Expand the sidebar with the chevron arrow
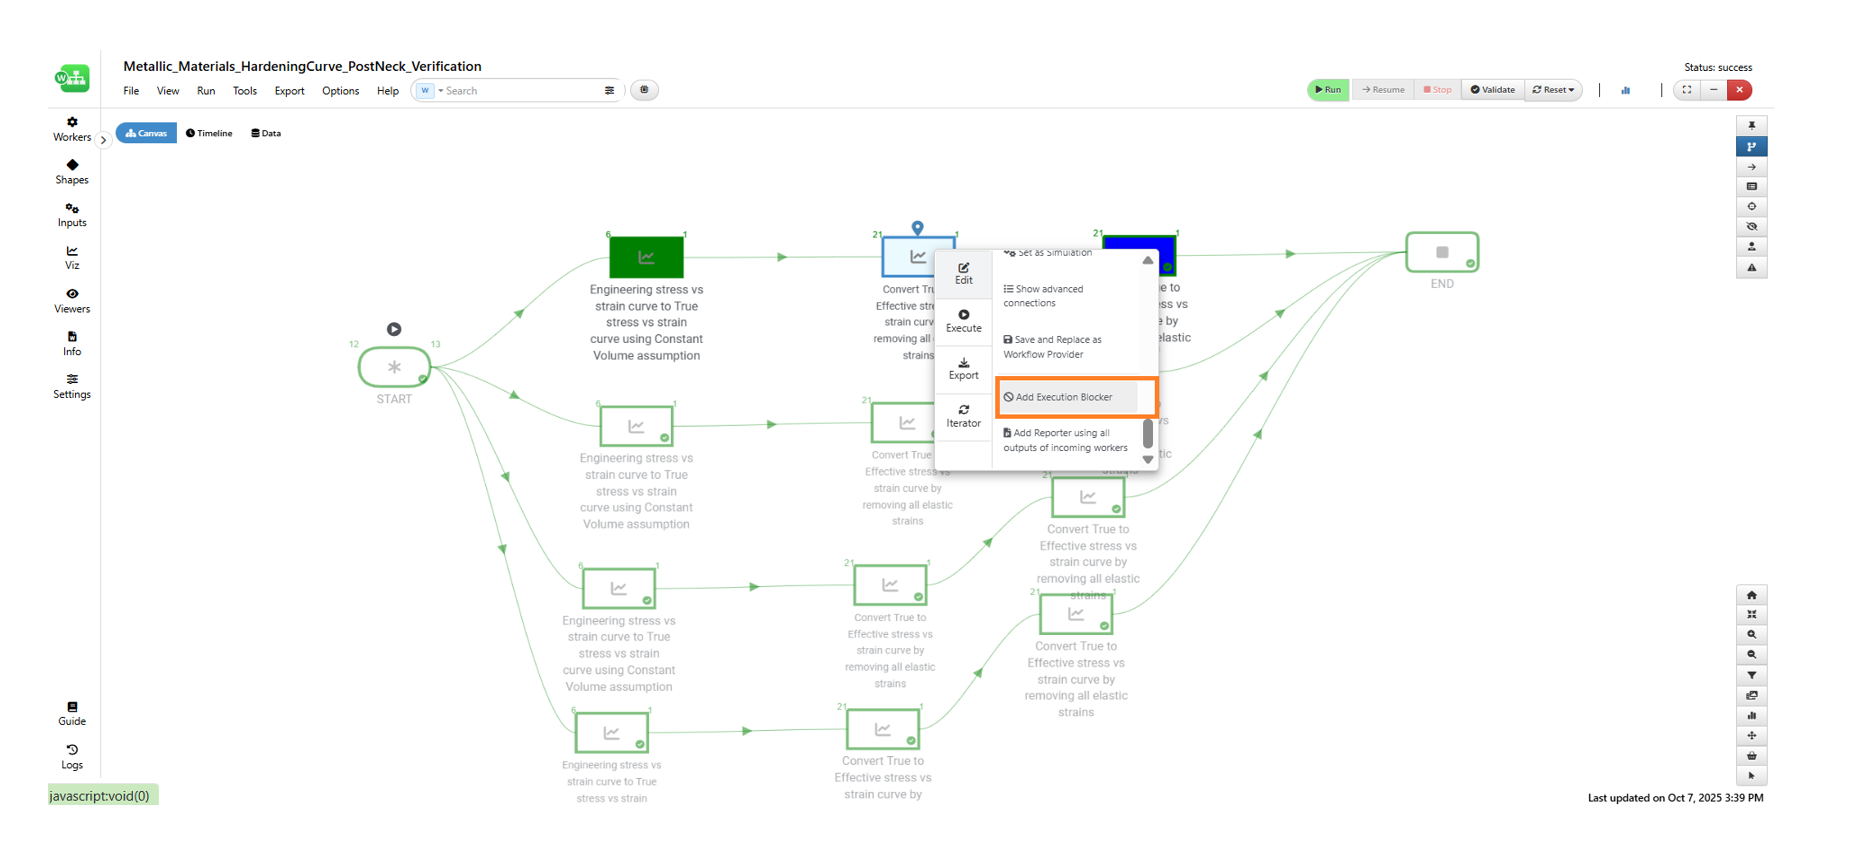Image resolution: width=1862 pixels, height=858 pixels. tap(103, 140)
